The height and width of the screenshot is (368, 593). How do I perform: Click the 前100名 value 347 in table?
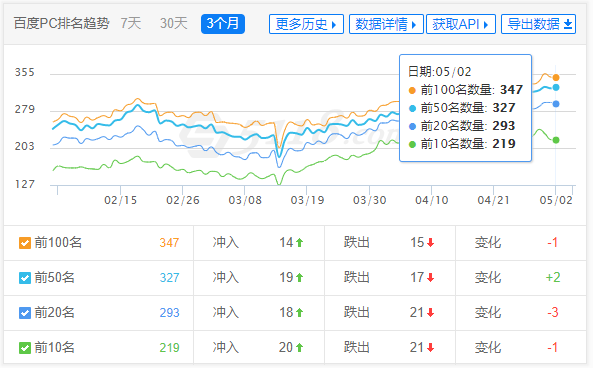(169, 242)
